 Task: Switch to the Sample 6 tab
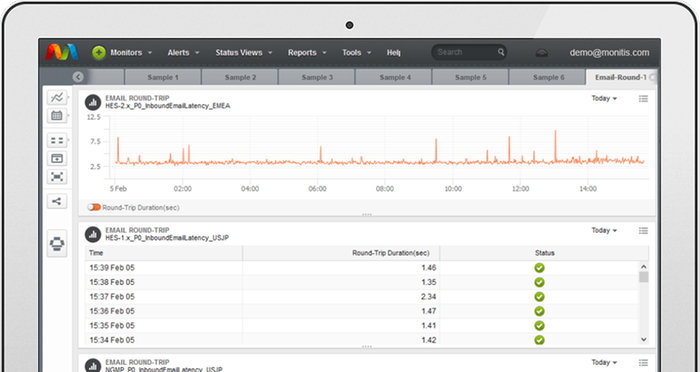(x=547, y=77)
